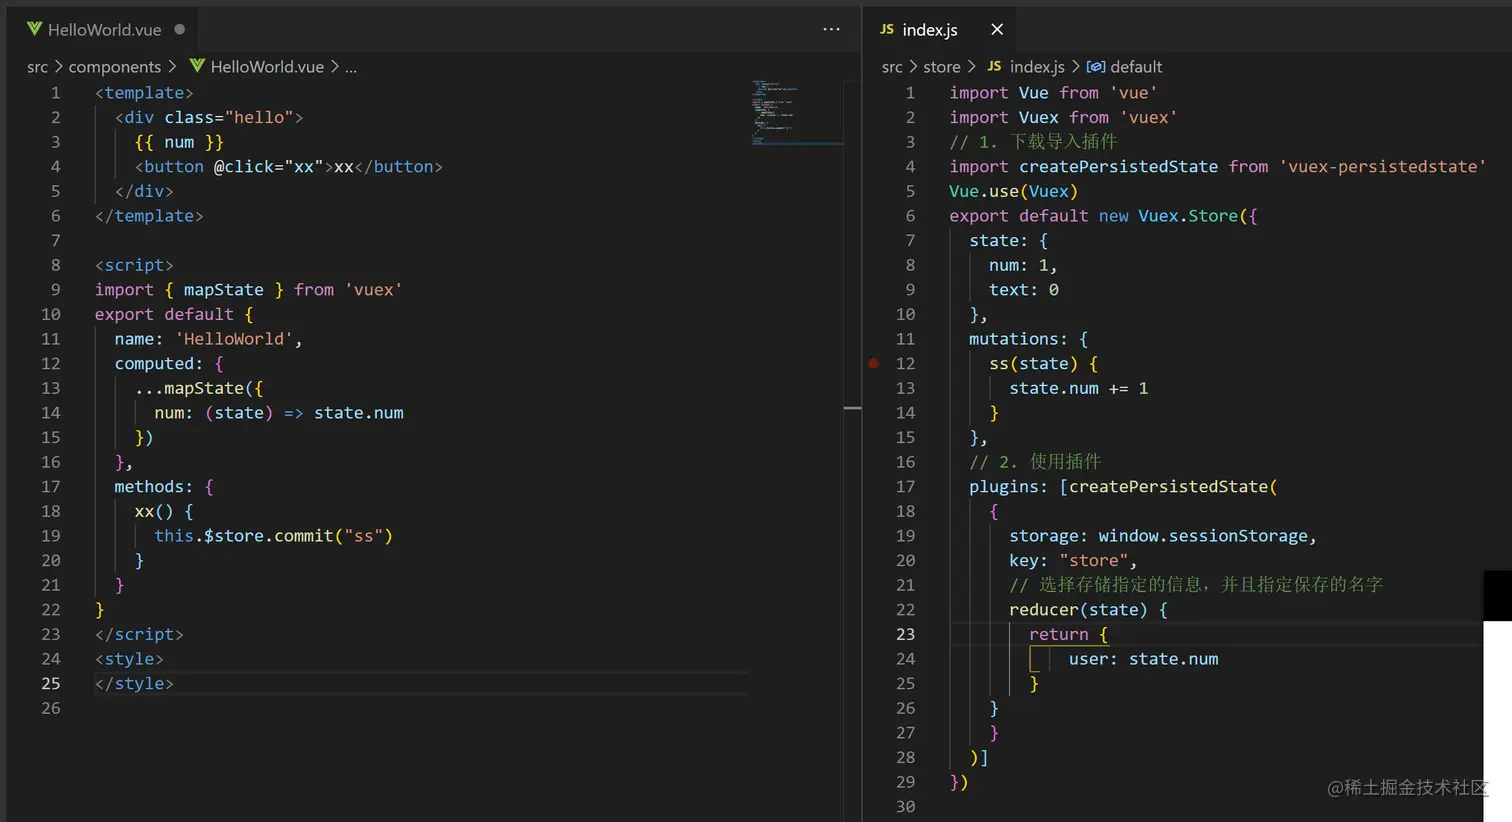Click the 'plugins: [createPersistedState(' line
This screenshot has width=1512, height=822.
(1123, 487)
